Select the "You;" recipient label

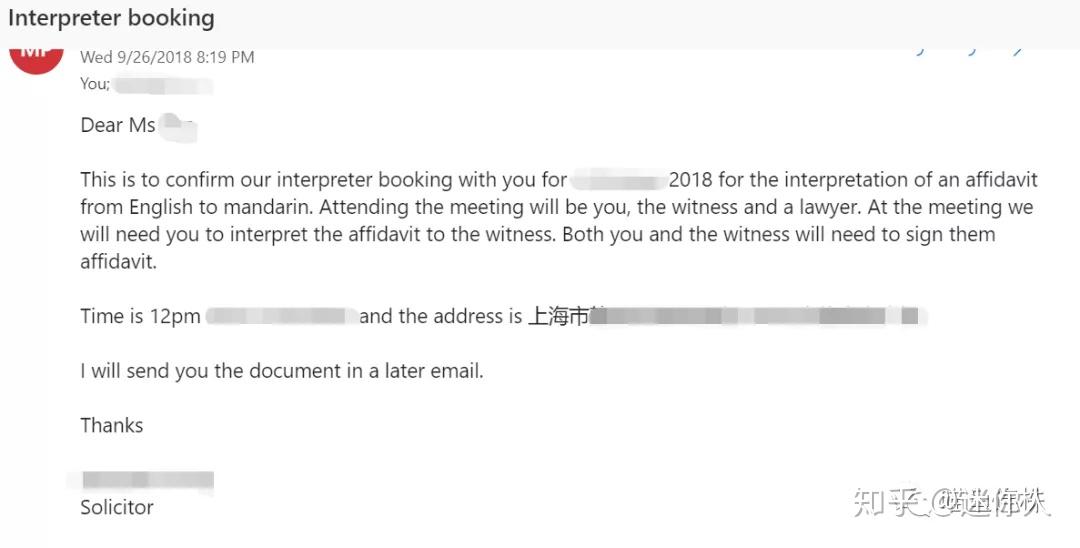pyautogui.click(x=95, y=84)
